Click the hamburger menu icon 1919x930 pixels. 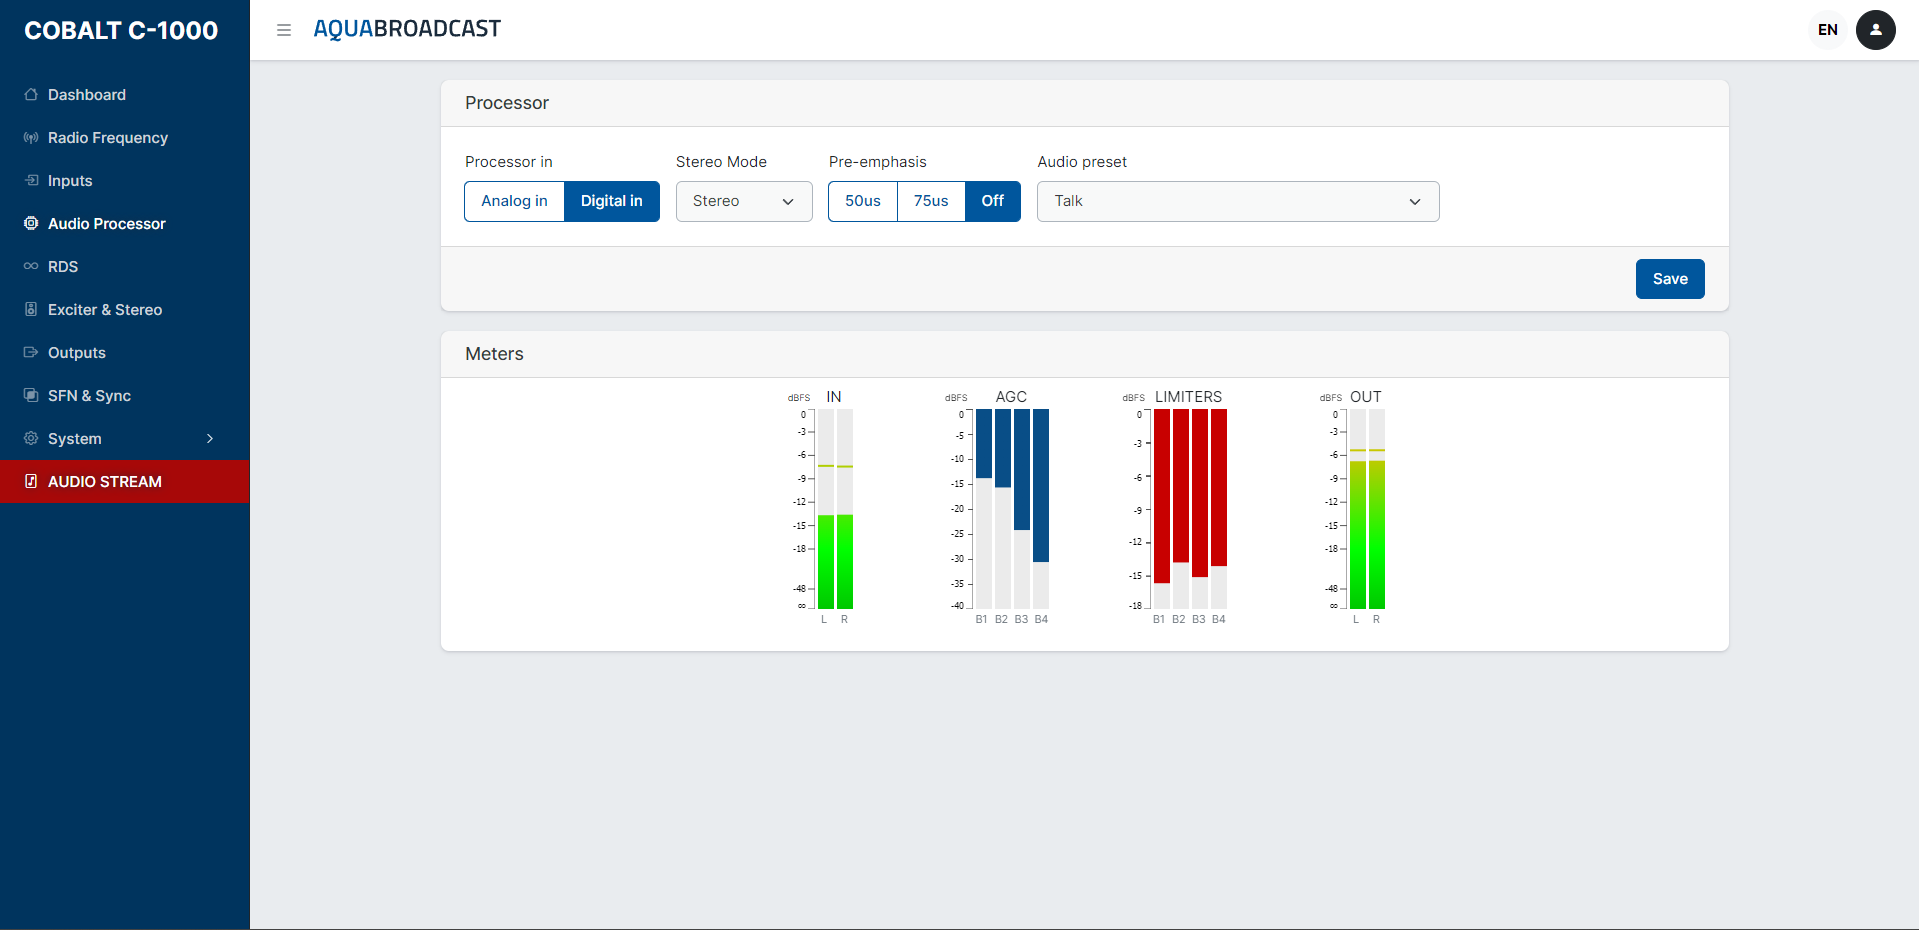tap(284, 30)
